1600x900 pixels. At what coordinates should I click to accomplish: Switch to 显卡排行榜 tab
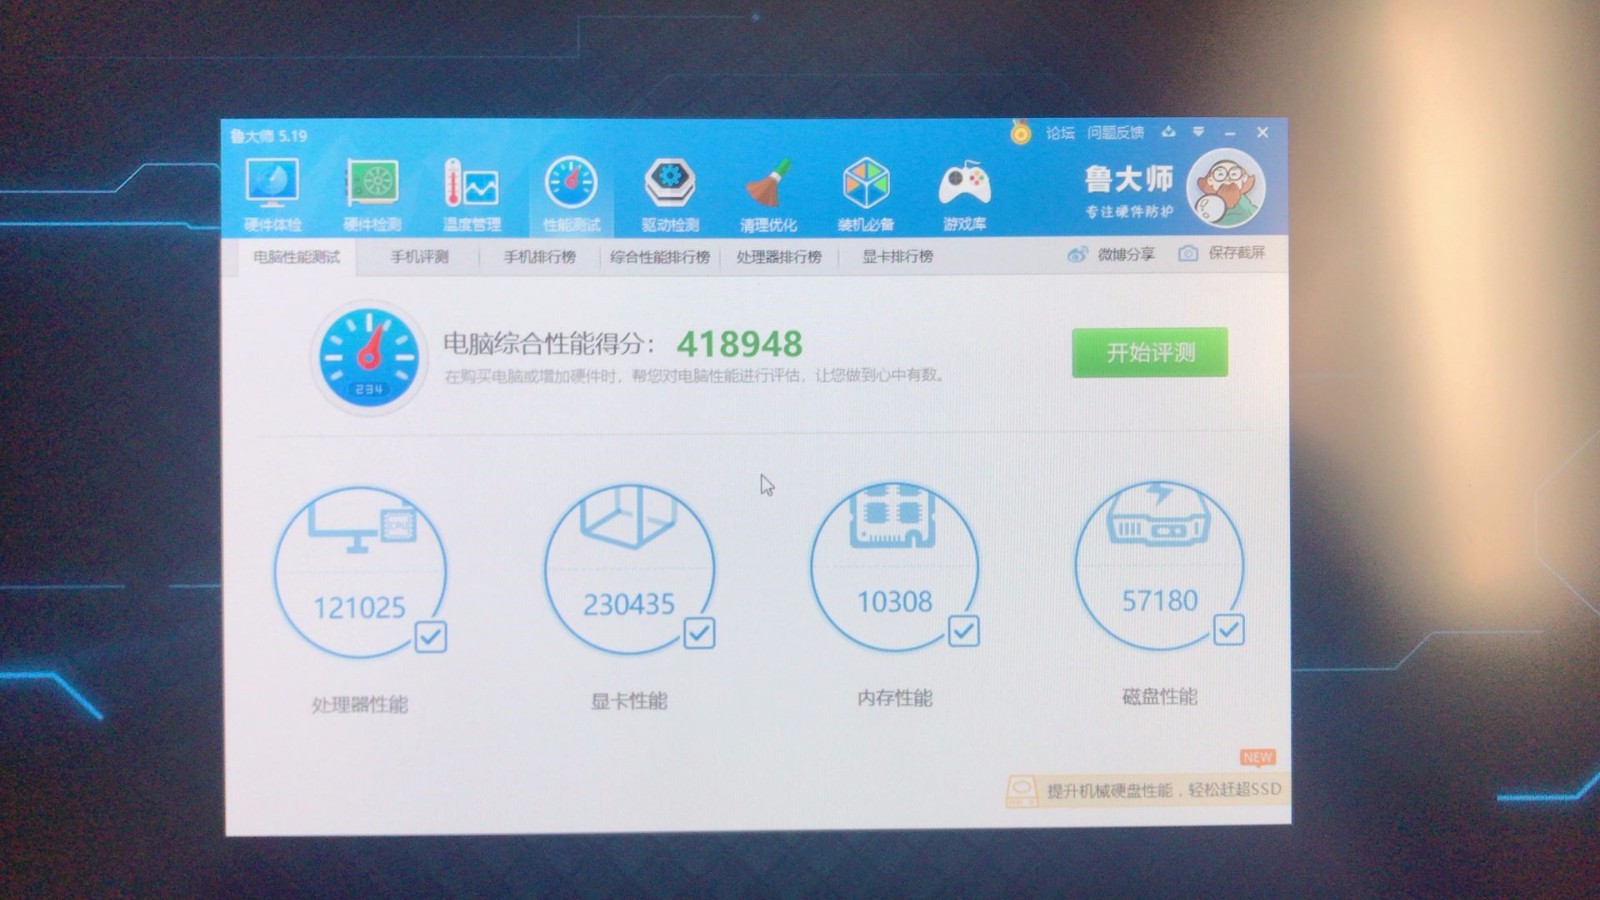click(898, 257)
